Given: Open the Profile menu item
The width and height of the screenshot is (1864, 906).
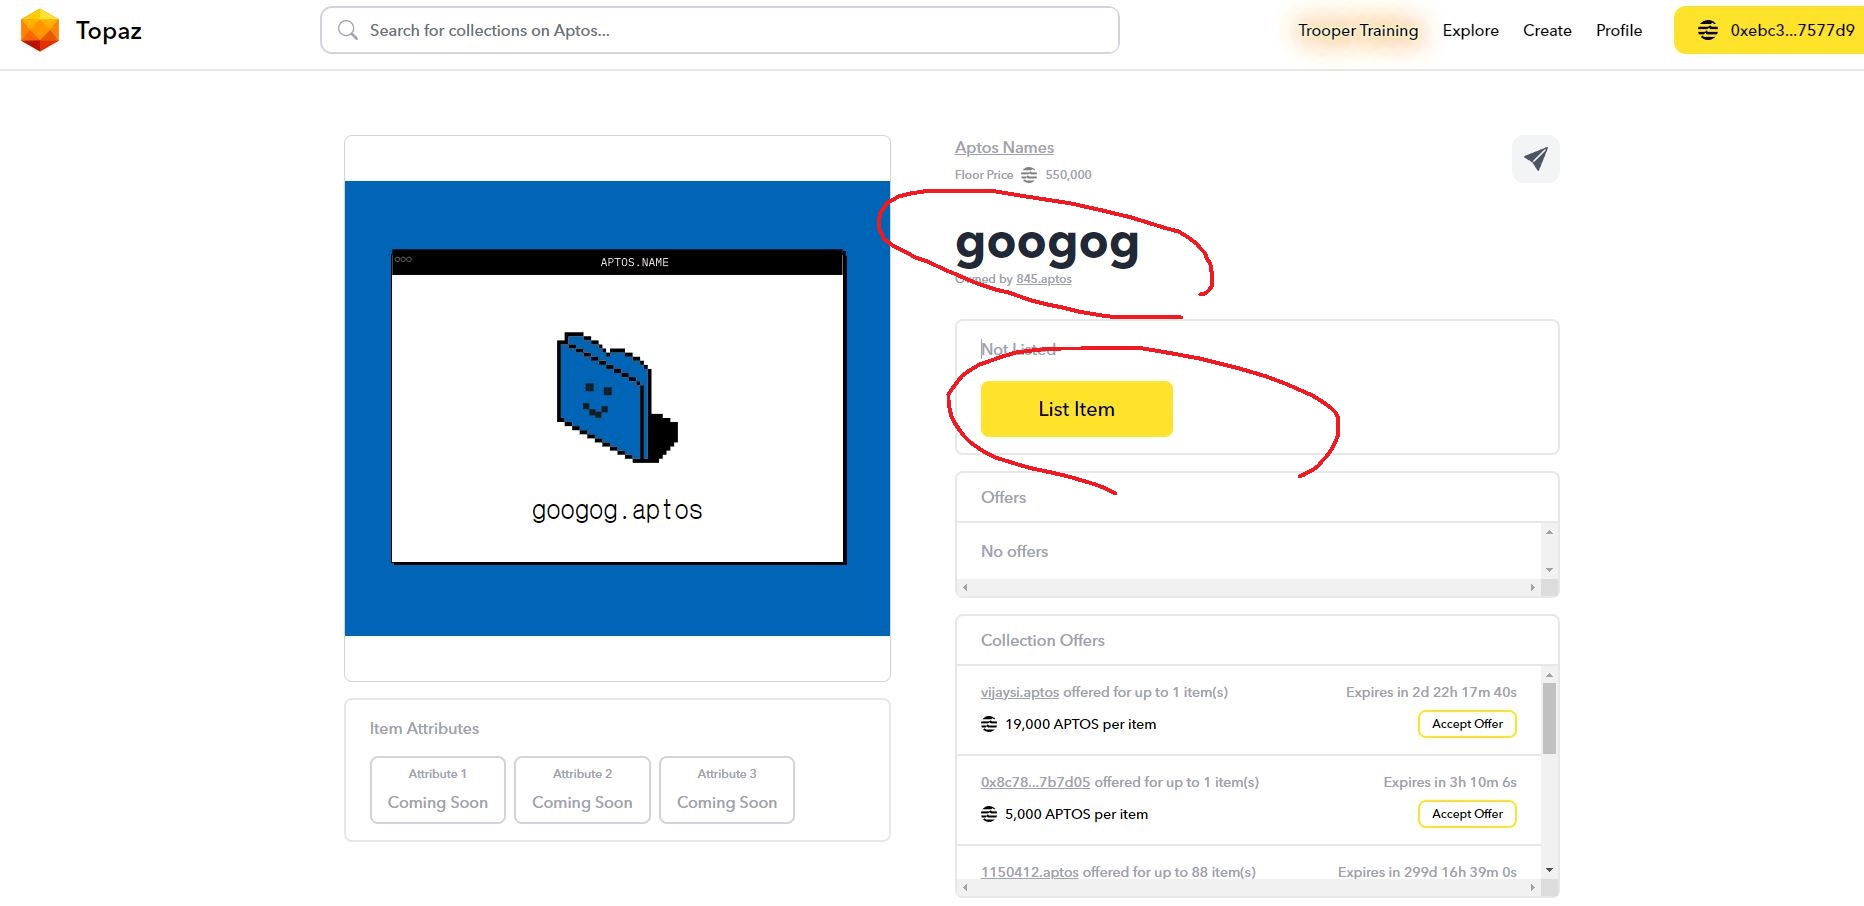Looking at the screenshot, I should [x=1619, y=30].
